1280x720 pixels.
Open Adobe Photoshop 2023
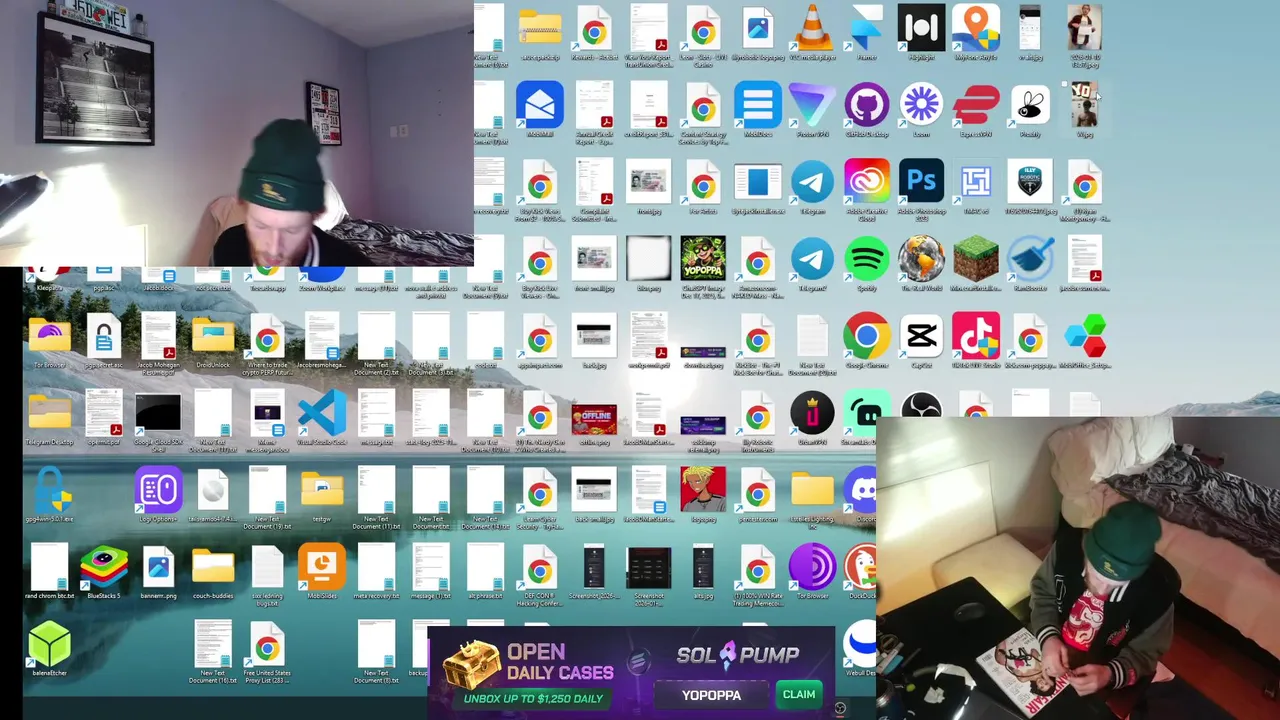coord(921,183)
